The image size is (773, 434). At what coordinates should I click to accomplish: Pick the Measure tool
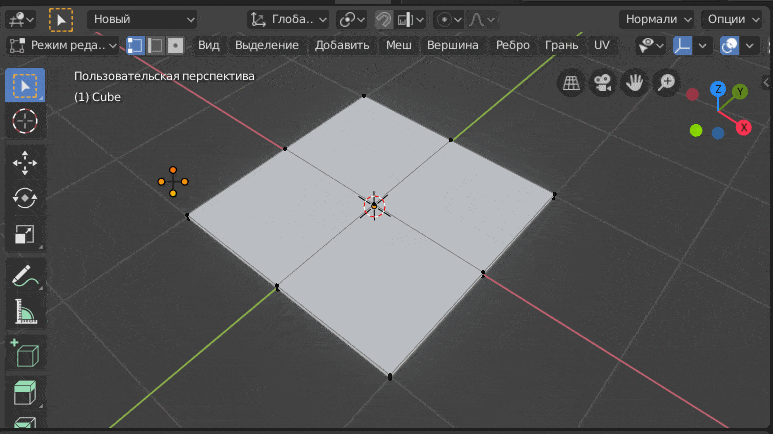[25, 312]
